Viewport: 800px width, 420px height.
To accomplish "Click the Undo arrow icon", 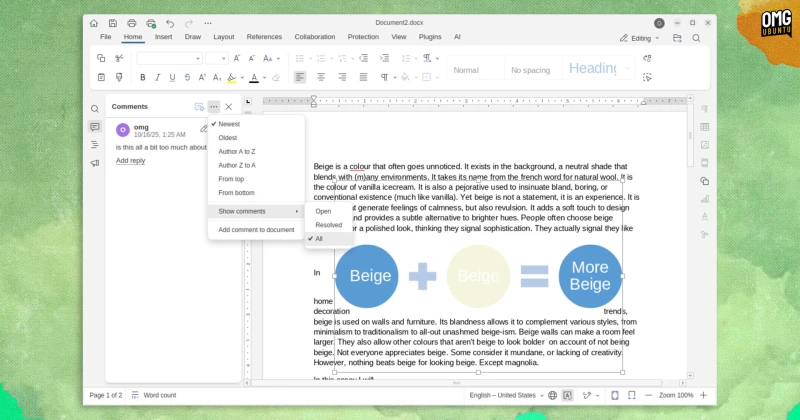I will (x=170, y=23).
